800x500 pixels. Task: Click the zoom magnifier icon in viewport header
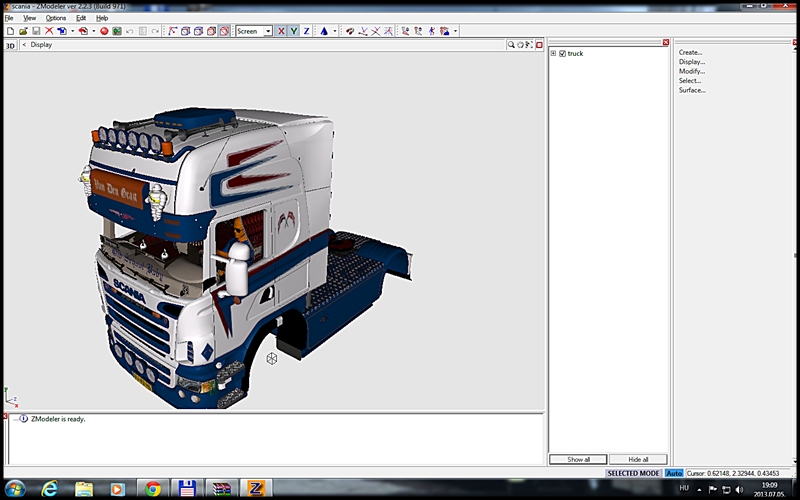511,45
